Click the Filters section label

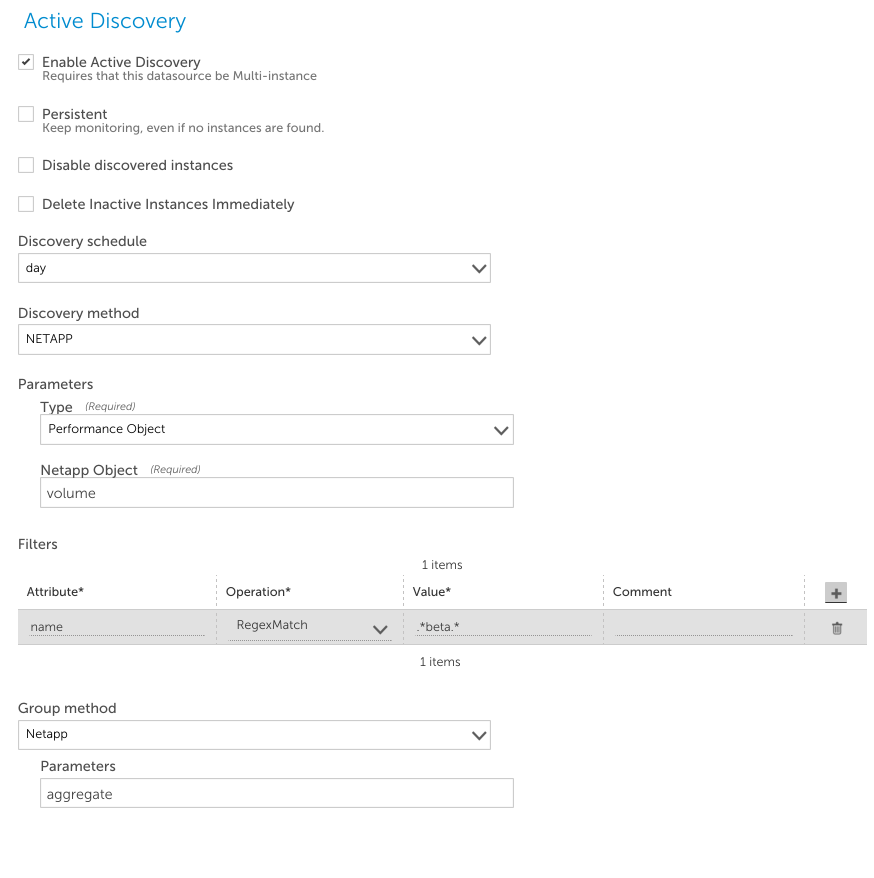pyautogui.click(x=38, y=544)
